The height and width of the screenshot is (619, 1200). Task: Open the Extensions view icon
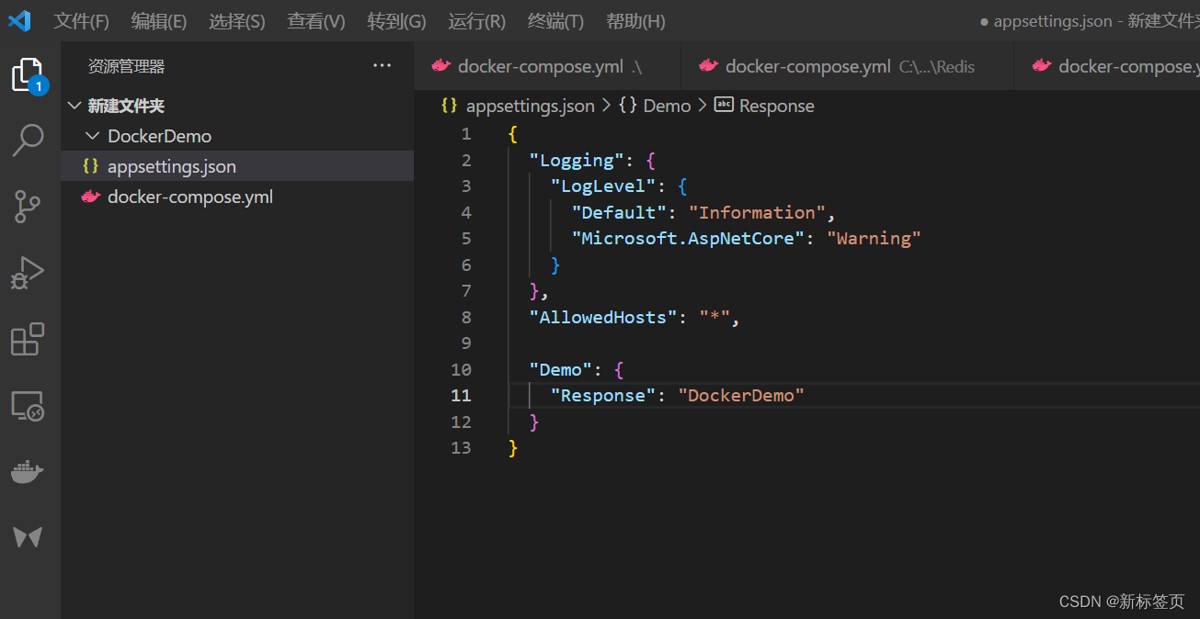(28, 340)
